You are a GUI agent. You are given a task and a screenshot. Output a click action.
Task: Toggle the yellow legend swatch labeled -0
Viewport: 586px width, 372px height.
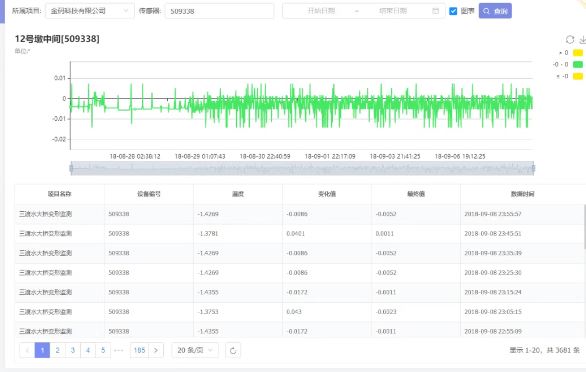(x=578, y=76)
